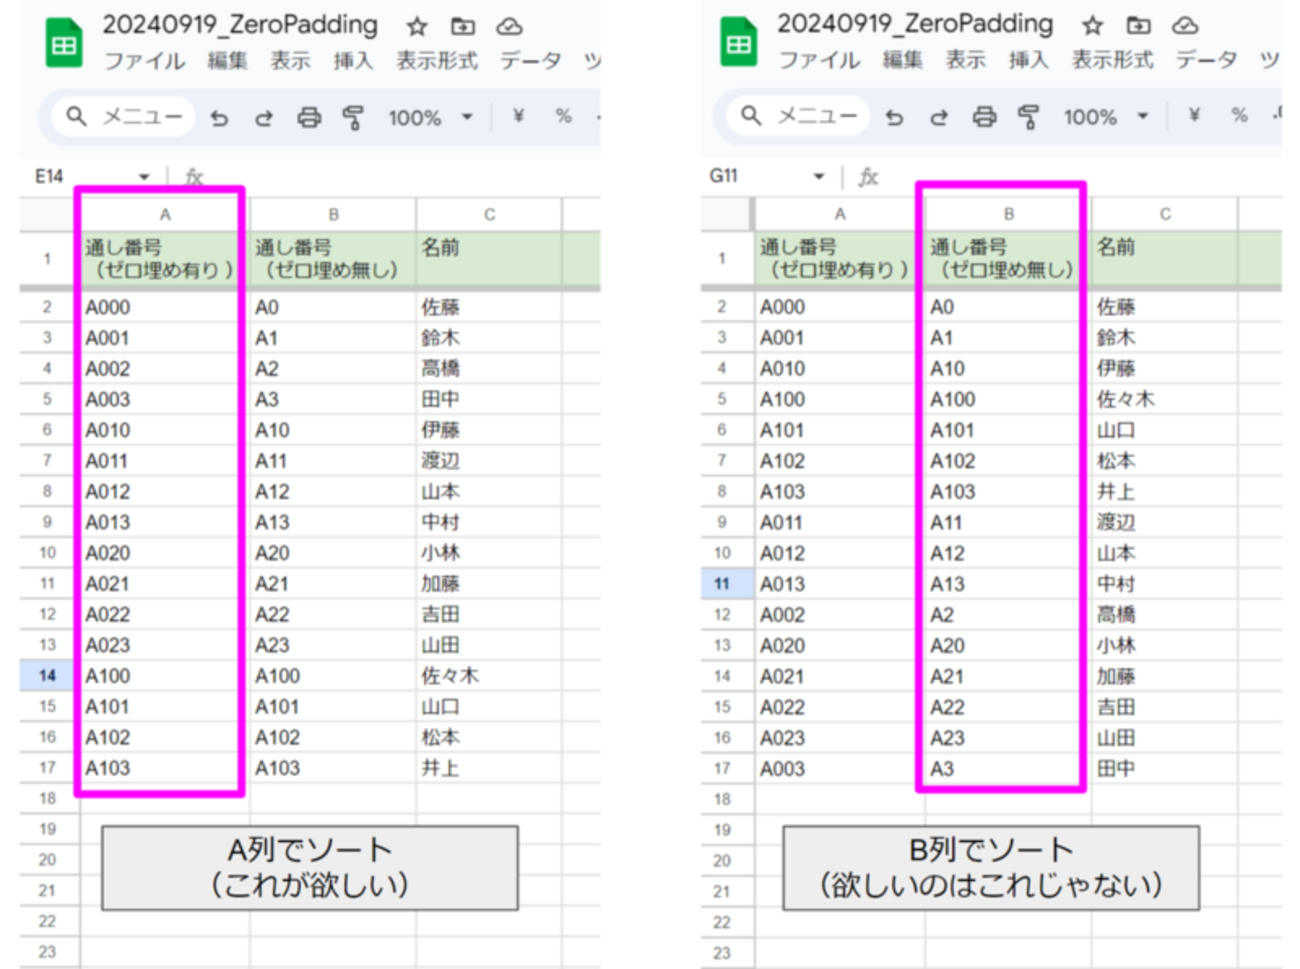Open the 表示 menu in G11 window

(x=965, y=60)
